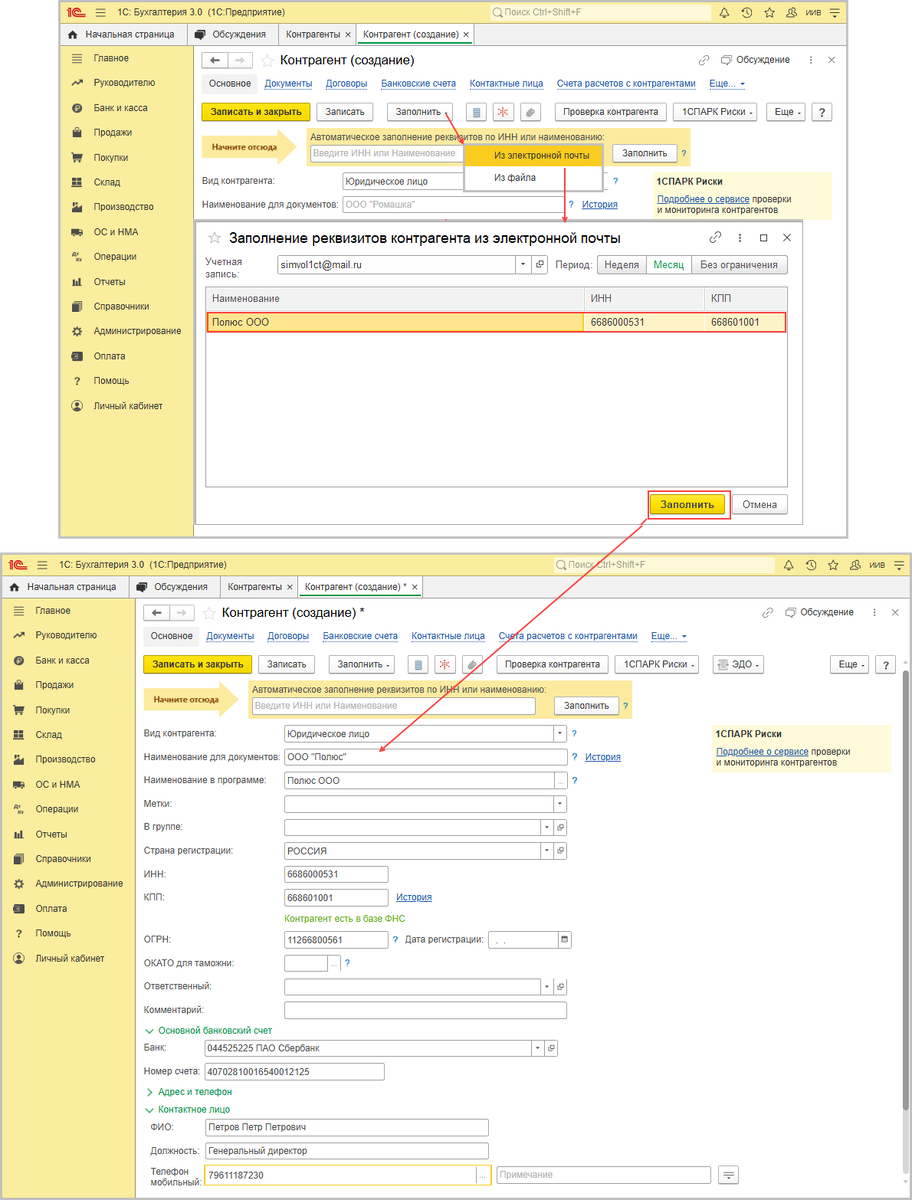Click help question button in upper window toolbar

(x=822, y=112)
